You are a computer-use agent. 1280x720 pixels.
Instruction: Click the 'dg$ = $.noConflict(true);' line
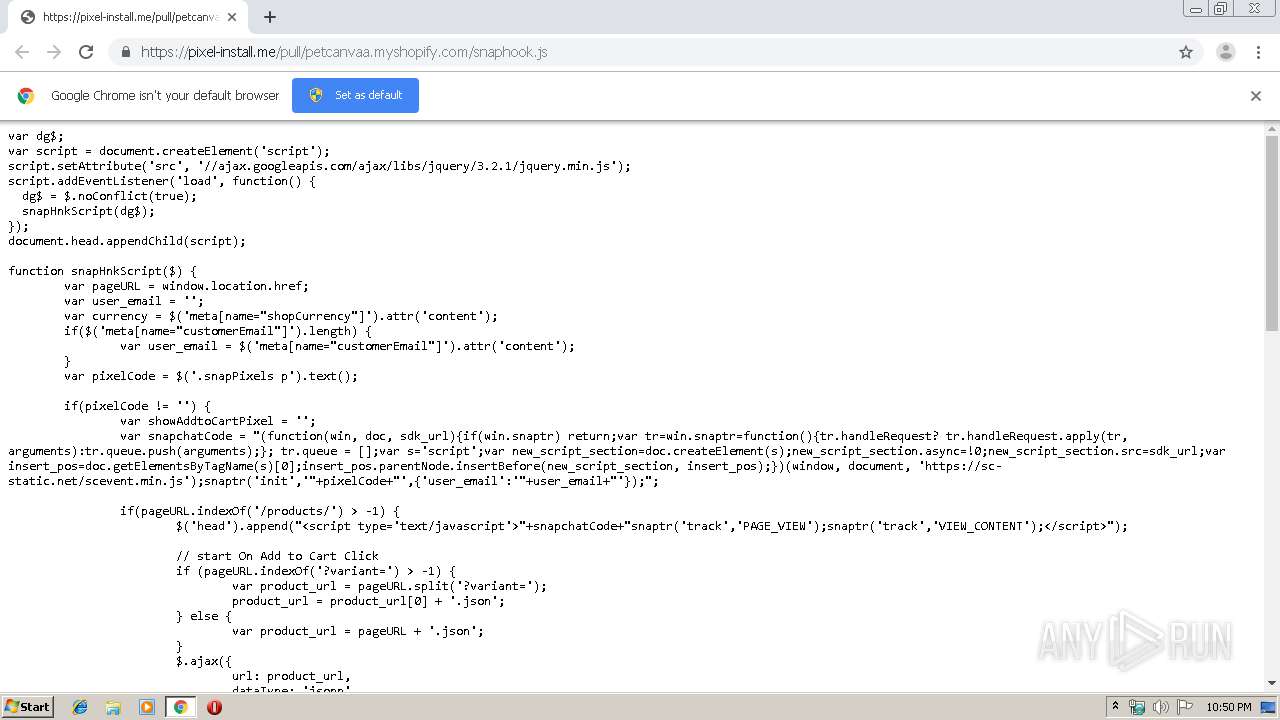click(x=110, y=196)
